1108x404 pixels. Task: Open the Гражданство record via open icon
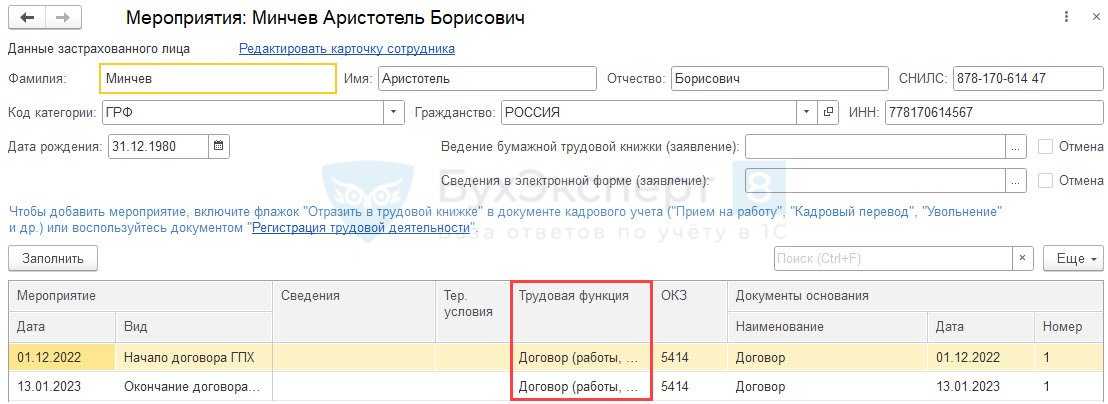828,112
